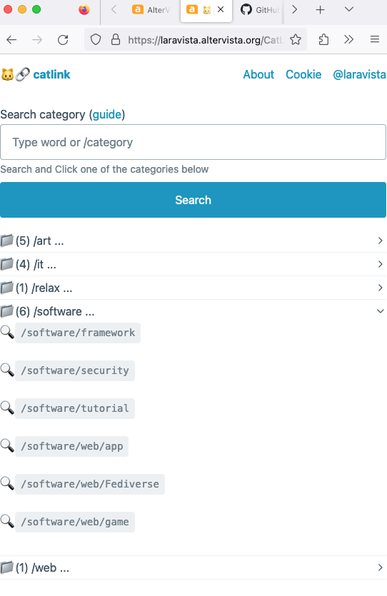This screenshot has height=596, width=387.
Task: Click magnifier icon beside /software/framework
Action: click(7, 332)
